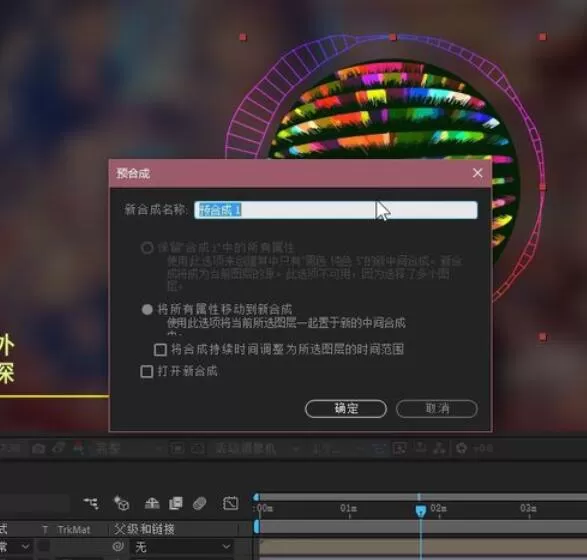Click the TrkMat column header
This screenshot has width=587, height=560.
(74, 530)
